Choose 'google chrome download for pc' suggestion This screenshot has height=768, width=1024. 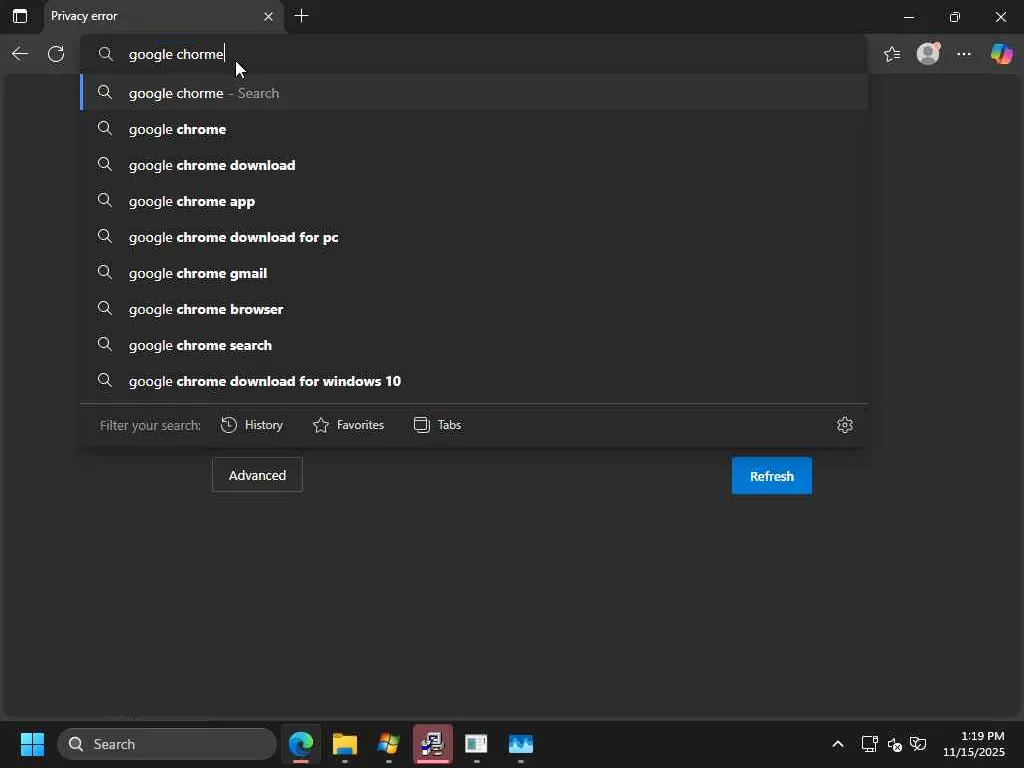click(474, 237)
